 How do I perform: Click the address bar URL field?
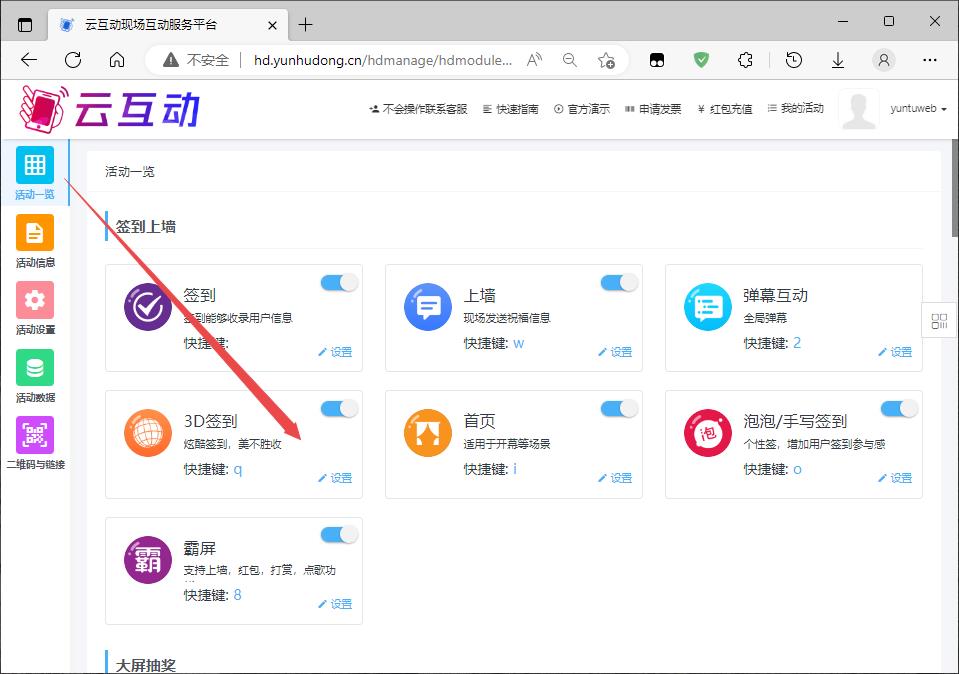click(x=383, y=60)
